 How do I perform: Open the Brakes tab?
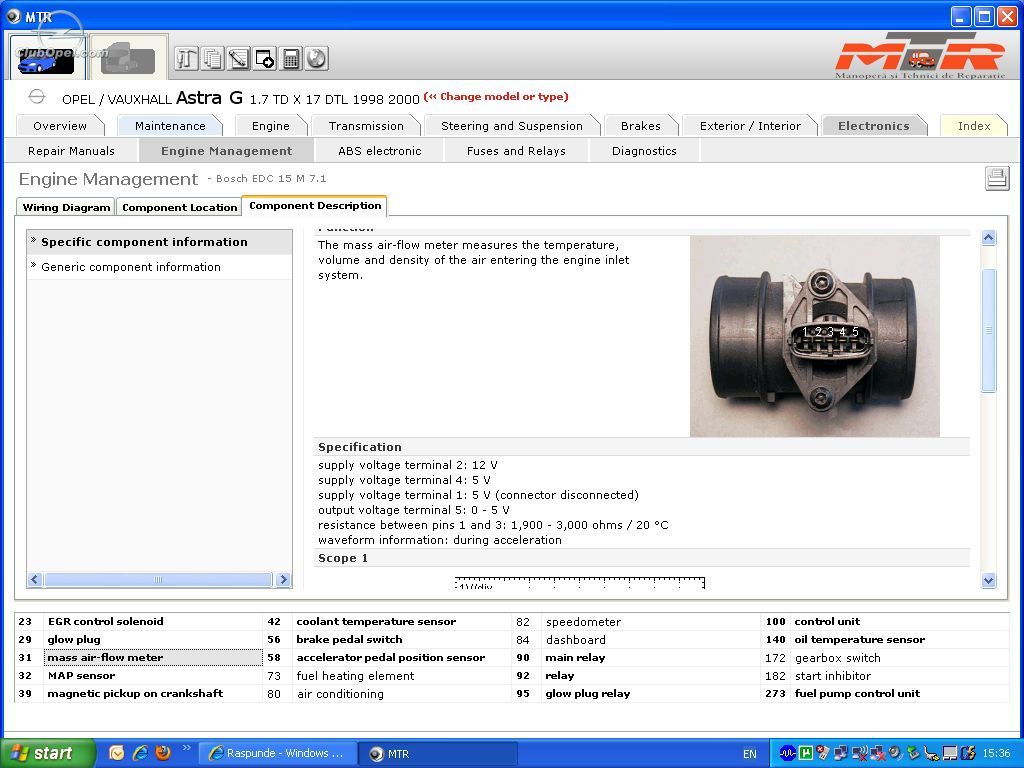(641, 126)
